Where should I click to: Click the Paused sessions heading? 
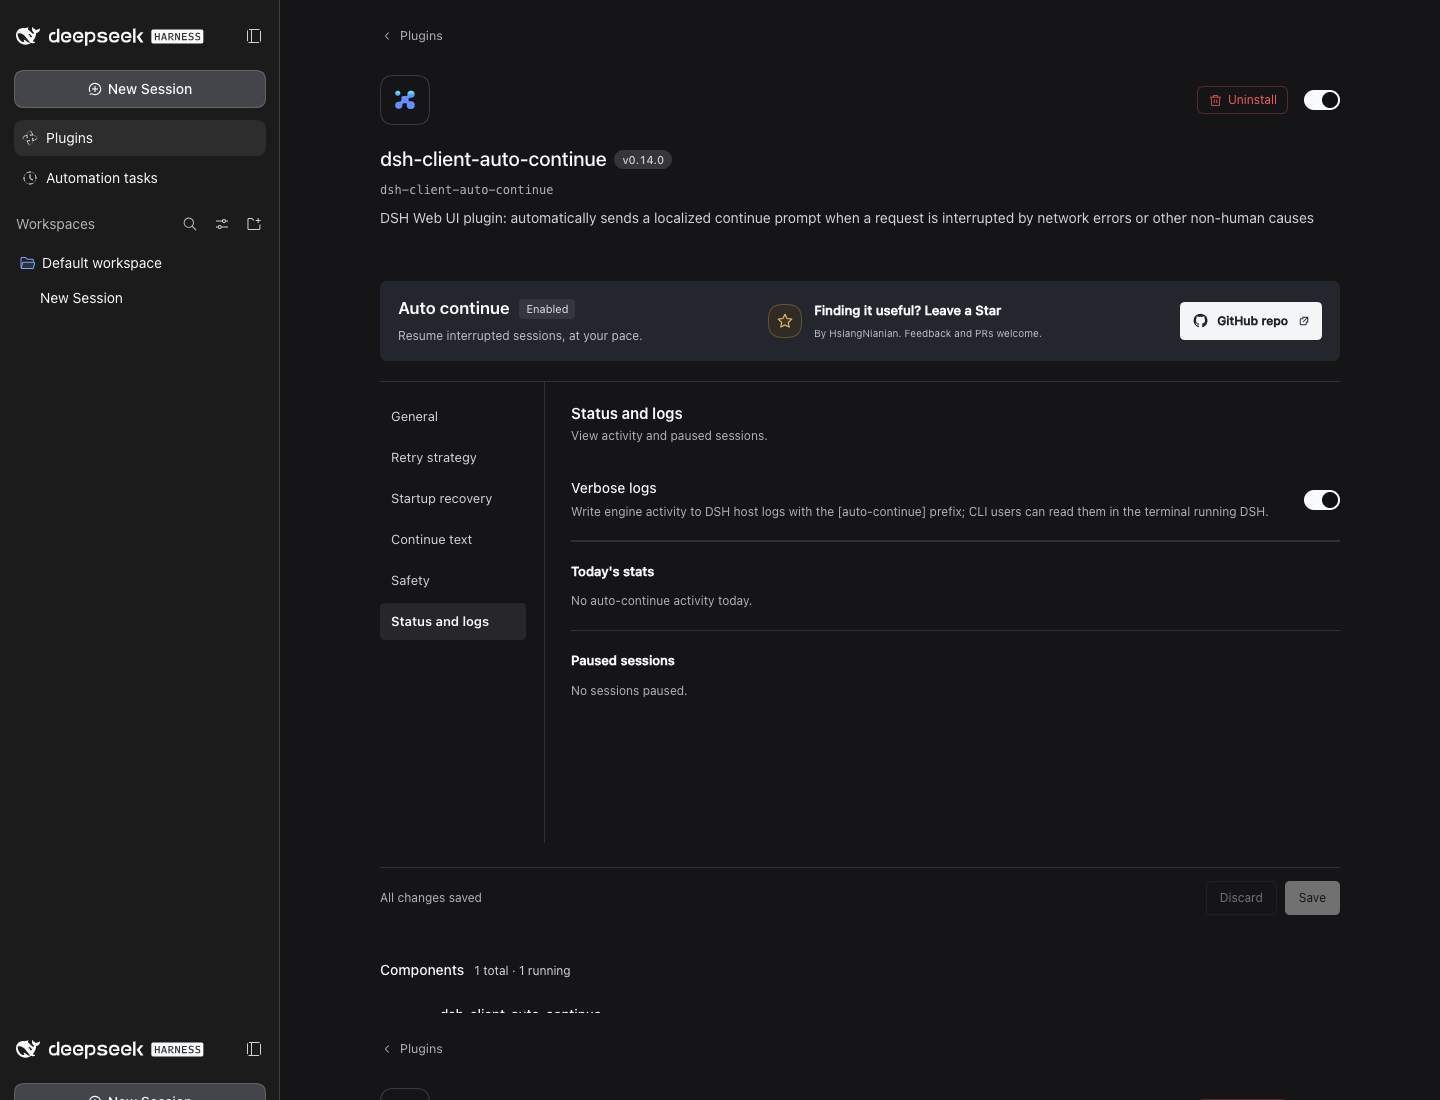pos(623,661)
